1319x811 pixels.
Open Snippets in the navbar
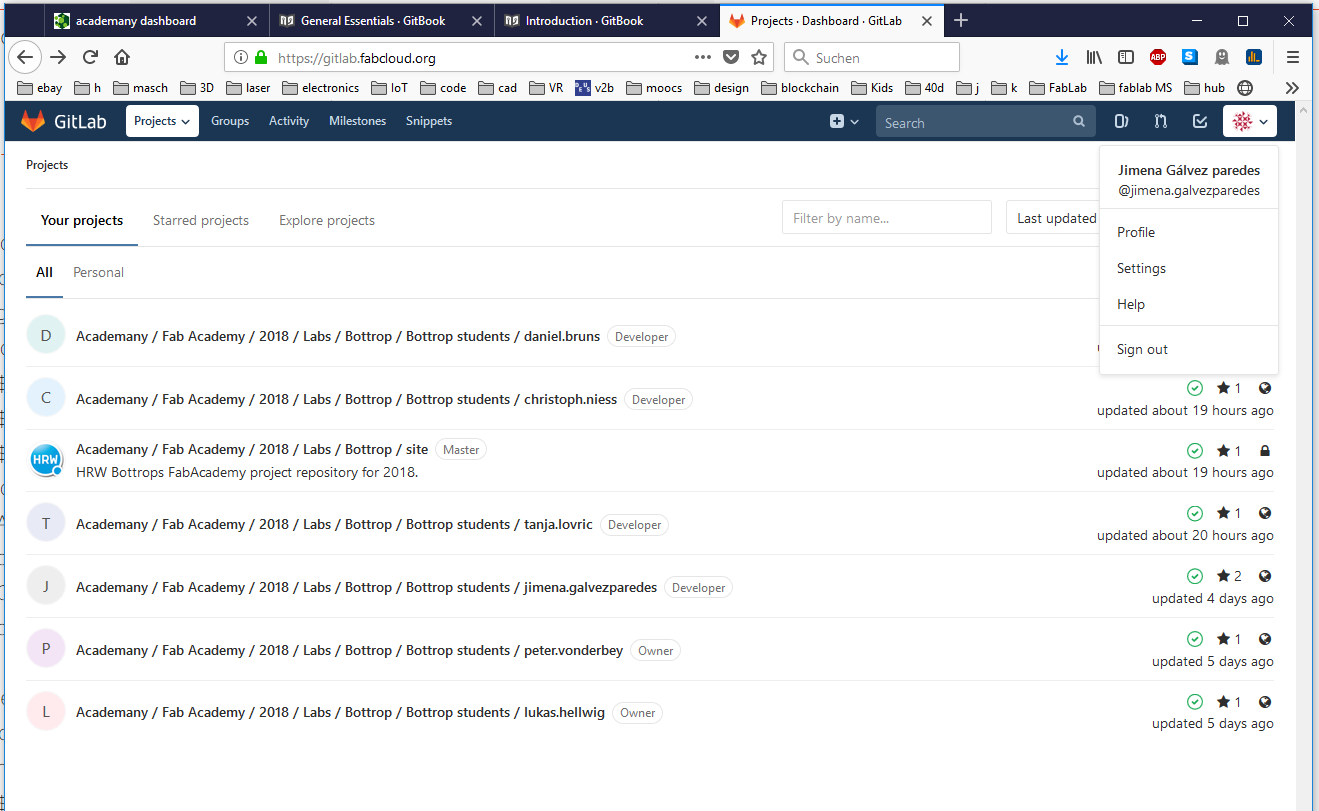coord(429,121)
